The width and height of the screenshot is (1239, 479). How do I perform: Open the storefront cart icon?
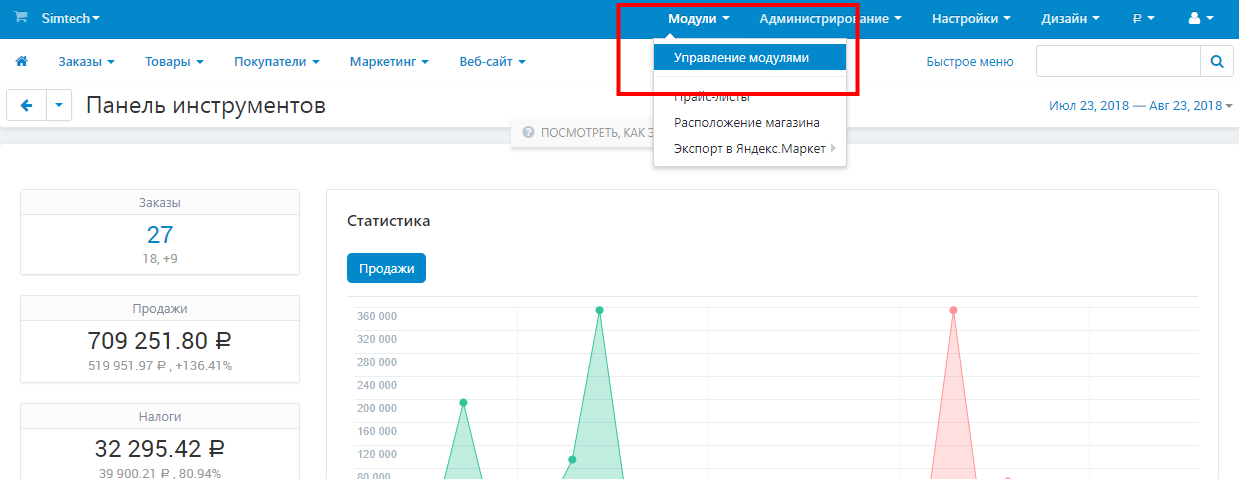[20, 18]
